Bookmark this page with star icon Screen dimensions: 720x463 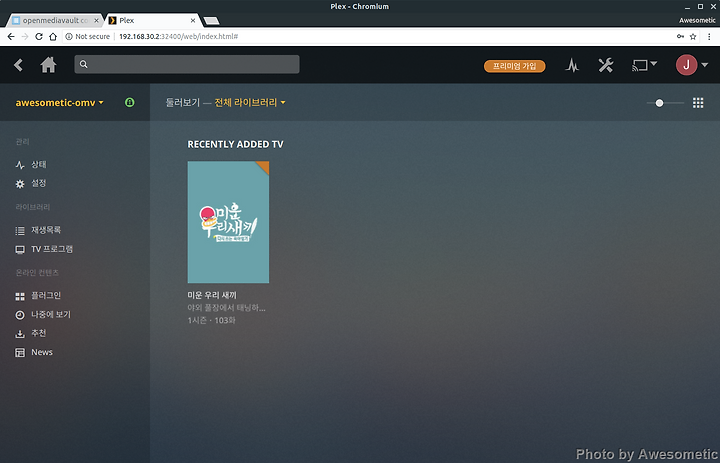pos(693,36)
